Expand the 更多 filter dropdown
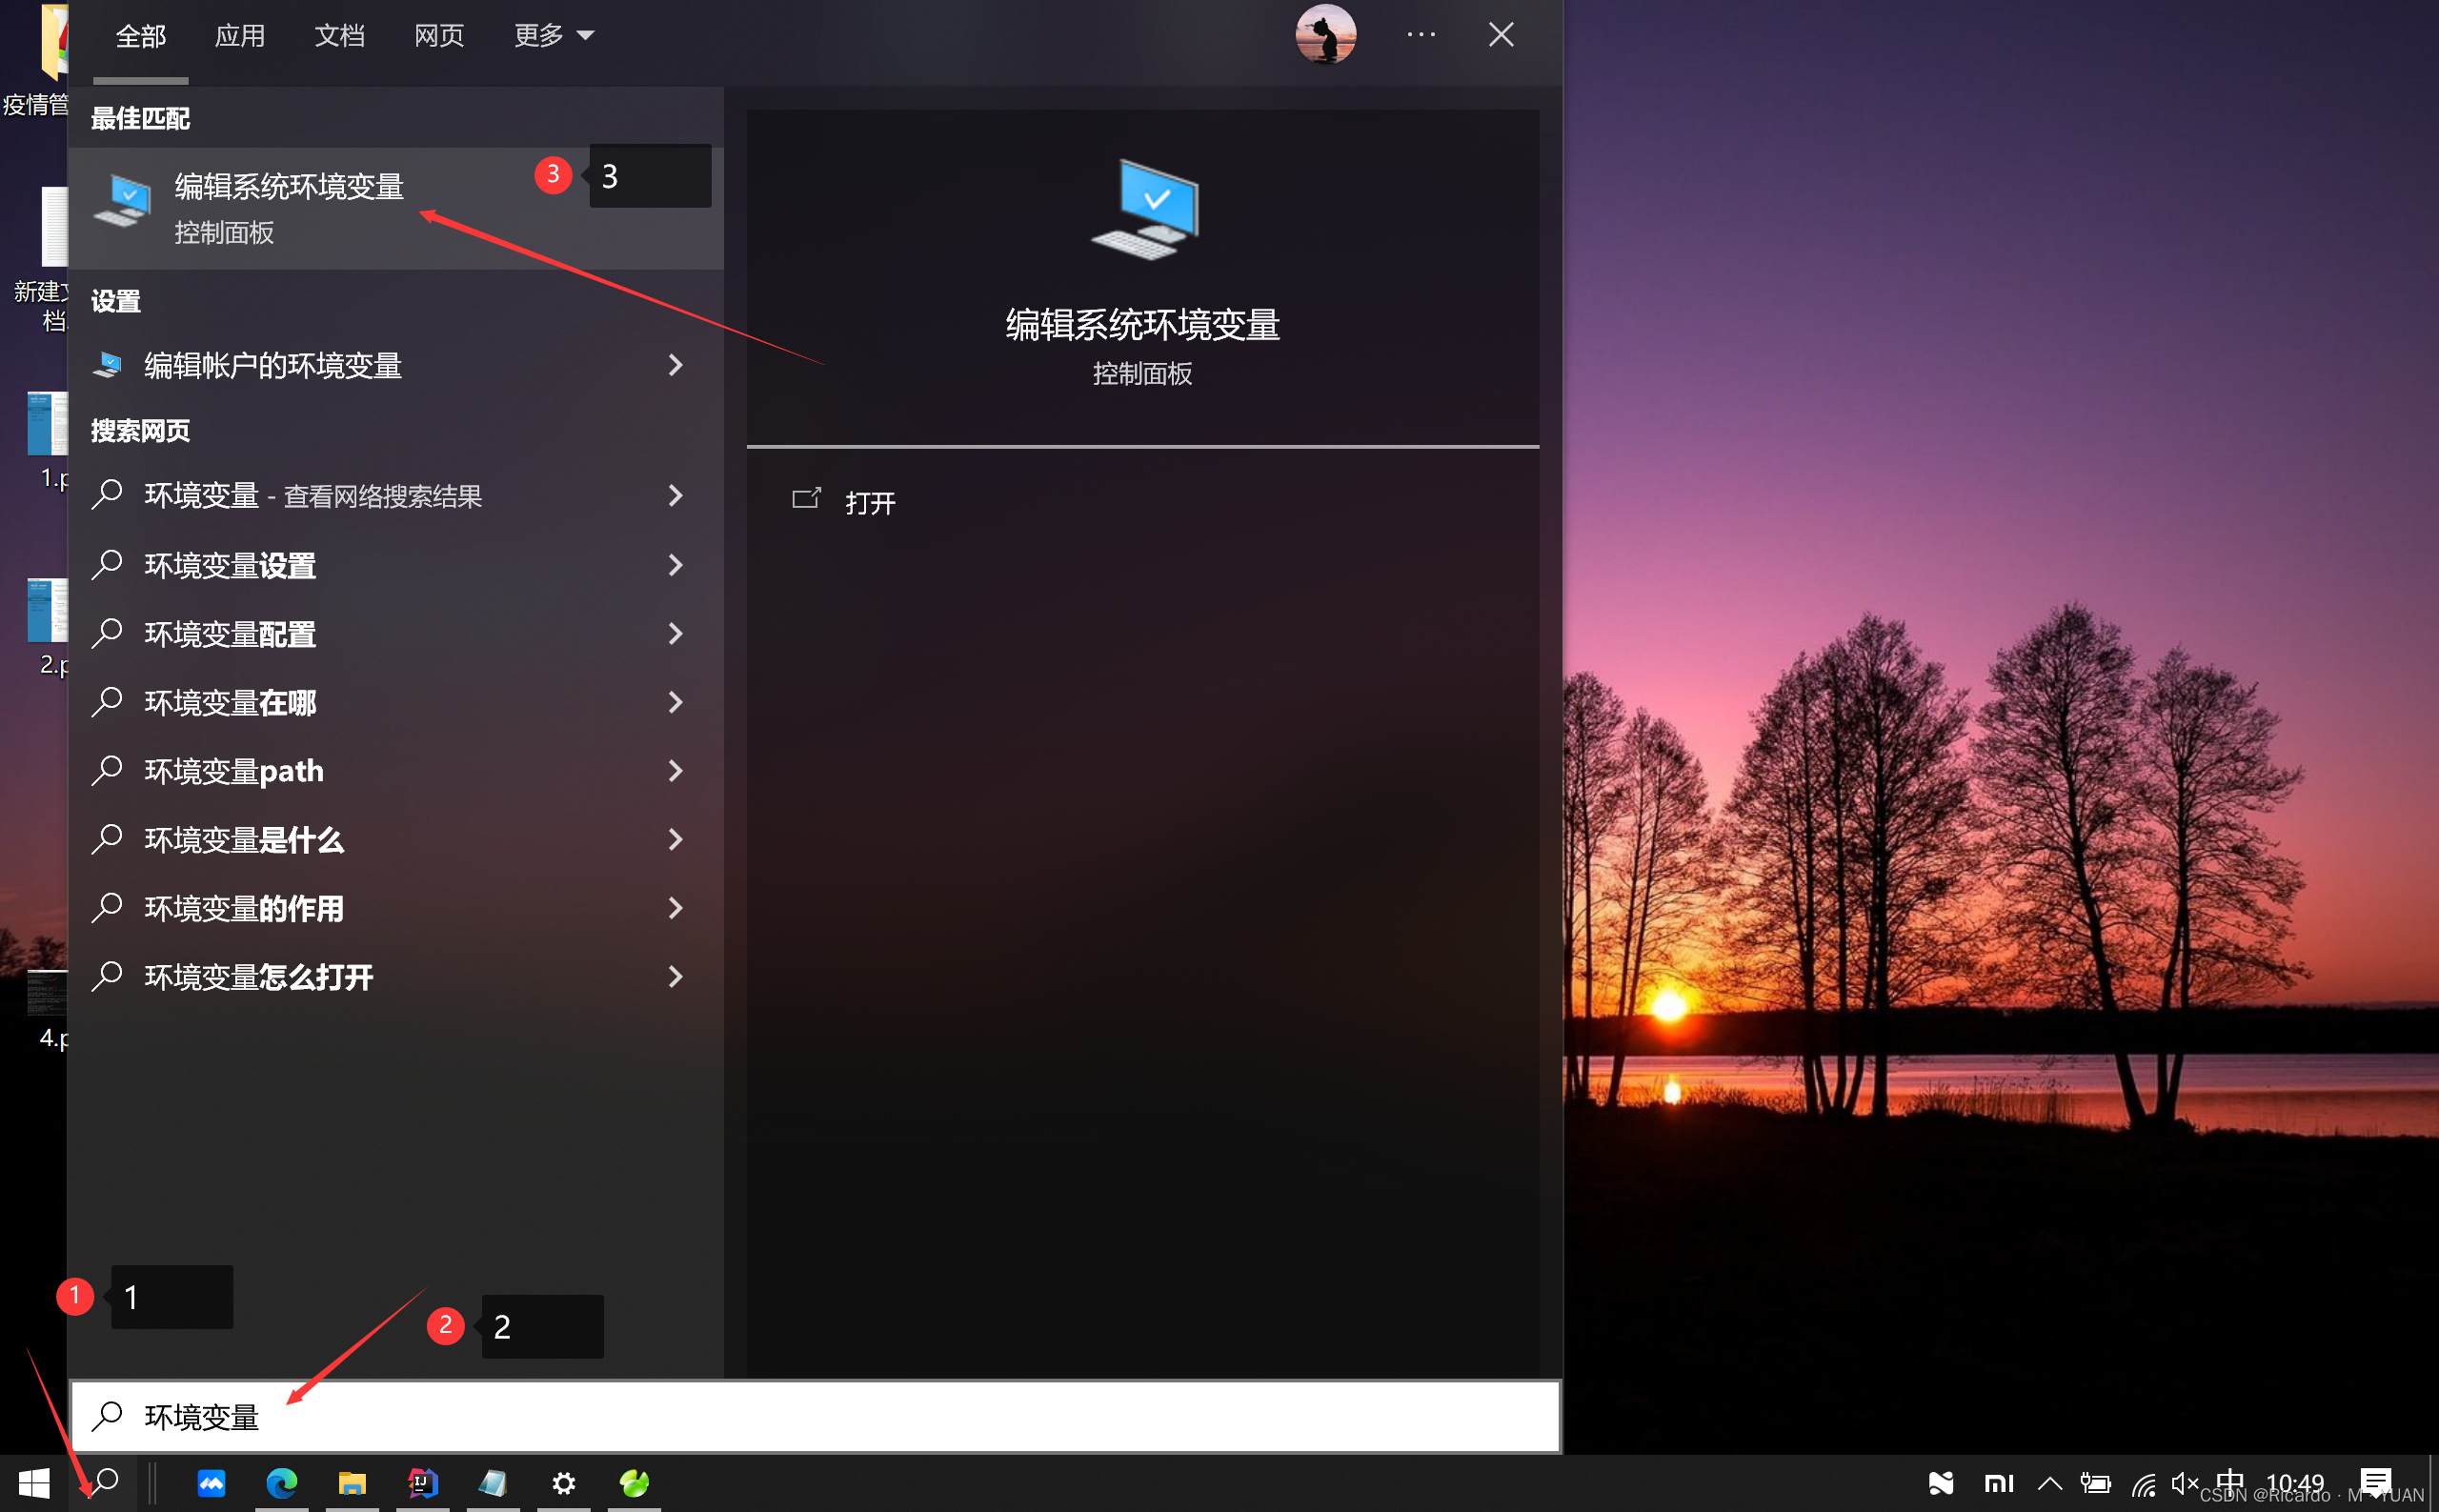2439x1512 pixels. pos(553,36)
